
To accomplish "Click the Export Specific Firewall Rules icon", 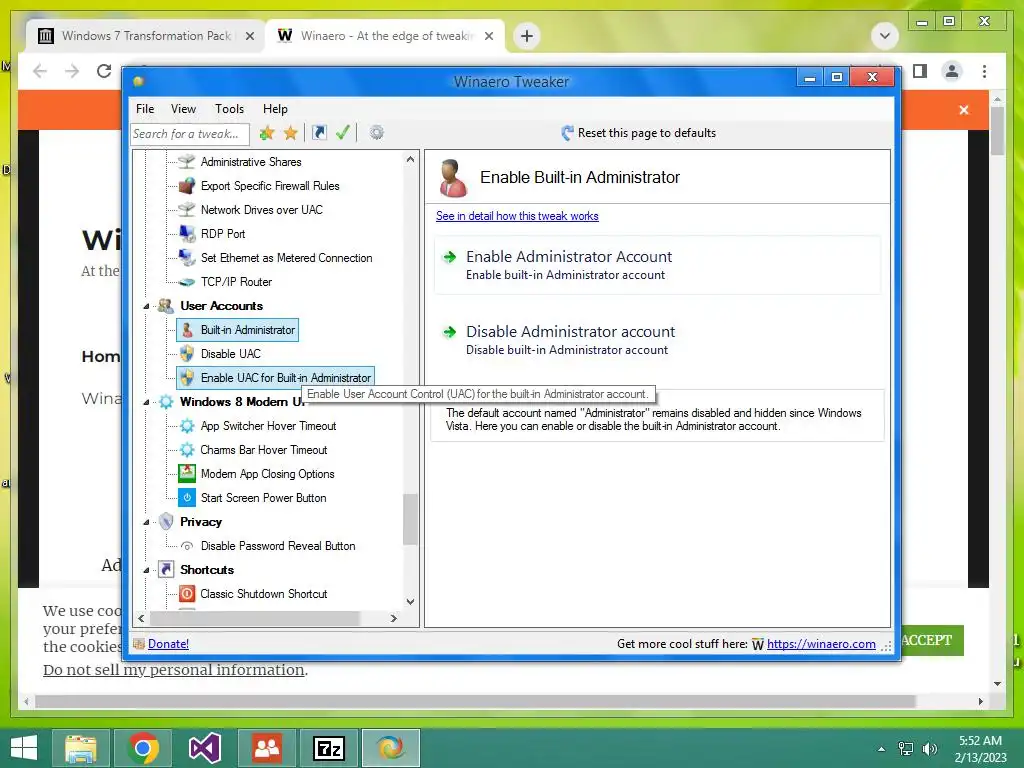I will 187,185.
